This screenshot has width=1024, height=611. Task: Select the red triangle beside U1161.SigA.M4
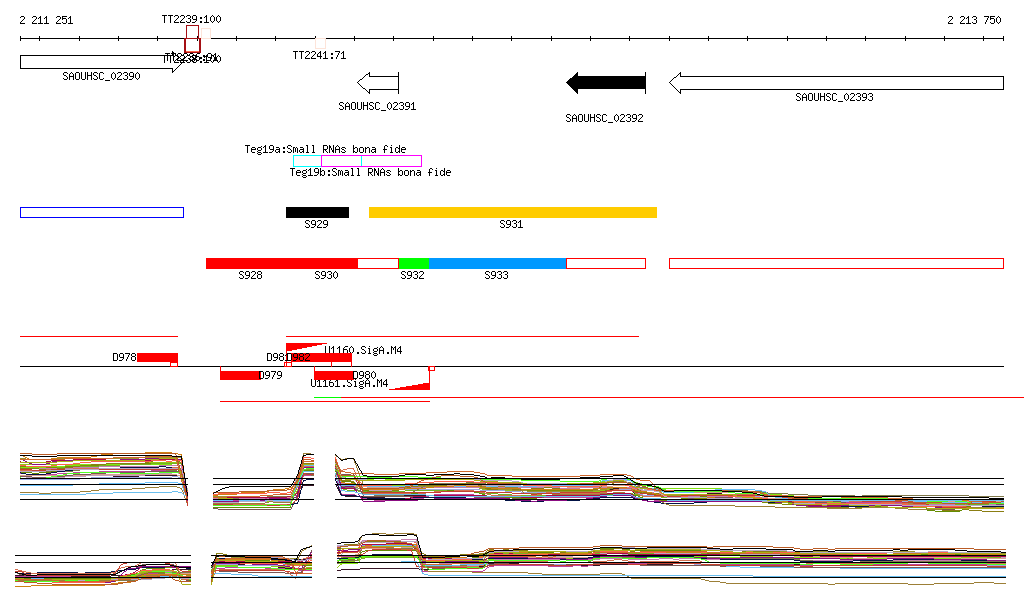tap(409, 386)
